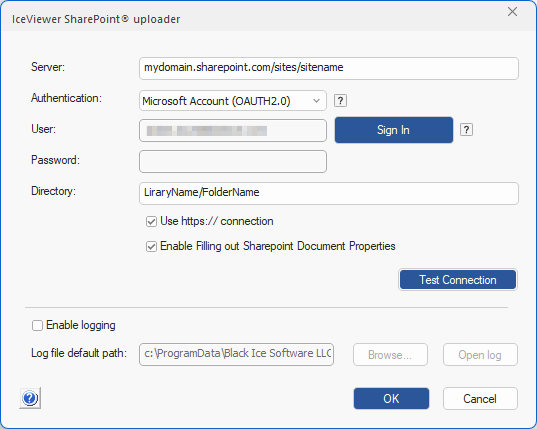Click the help icon beside Authentication dropdown
This screenshot has width=537, height=429.
pos(340,101)
